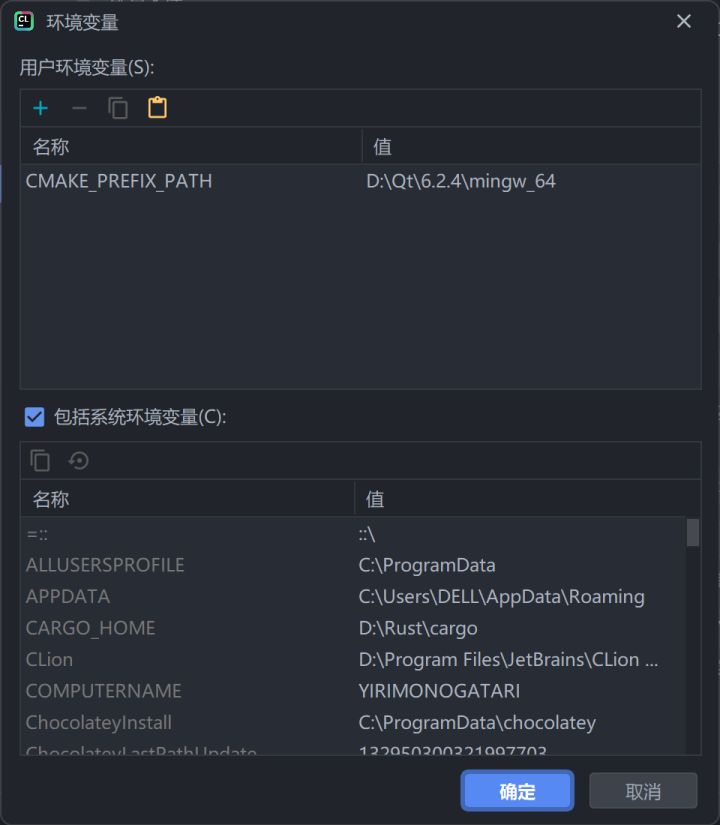Select the COMPUTERNAME system variable row
Screen dimensions: 720x825
point(104,691)
